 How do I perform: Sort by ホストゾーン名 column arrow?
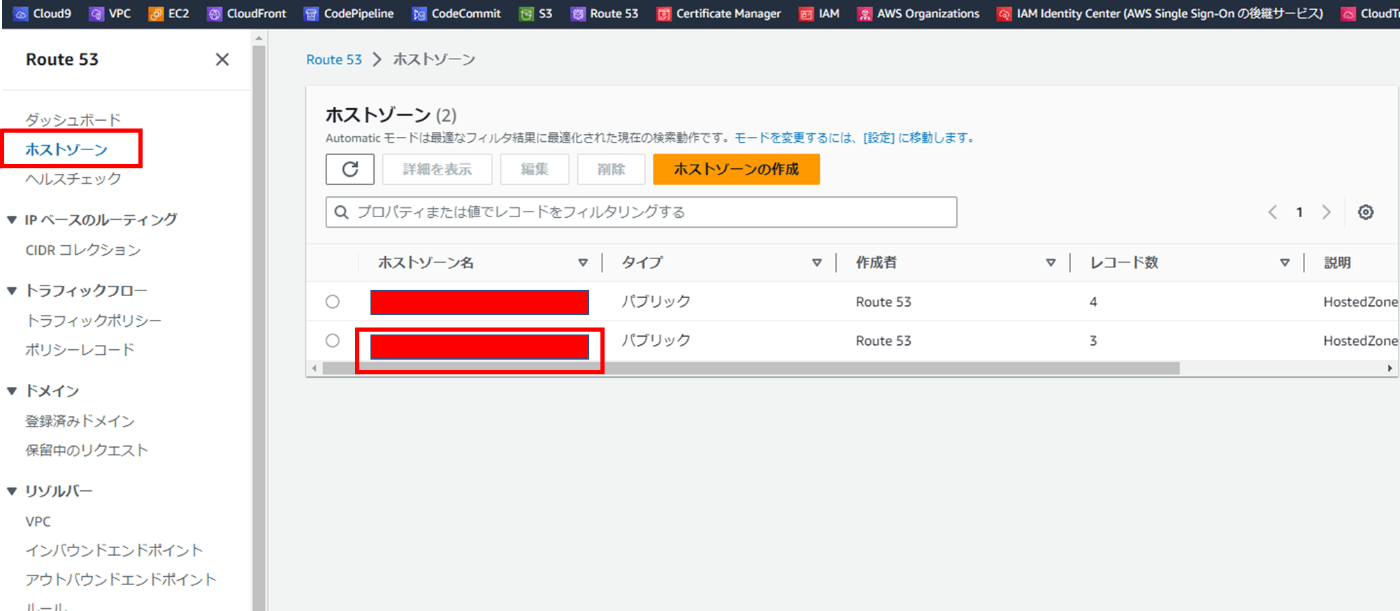(583, 263)
